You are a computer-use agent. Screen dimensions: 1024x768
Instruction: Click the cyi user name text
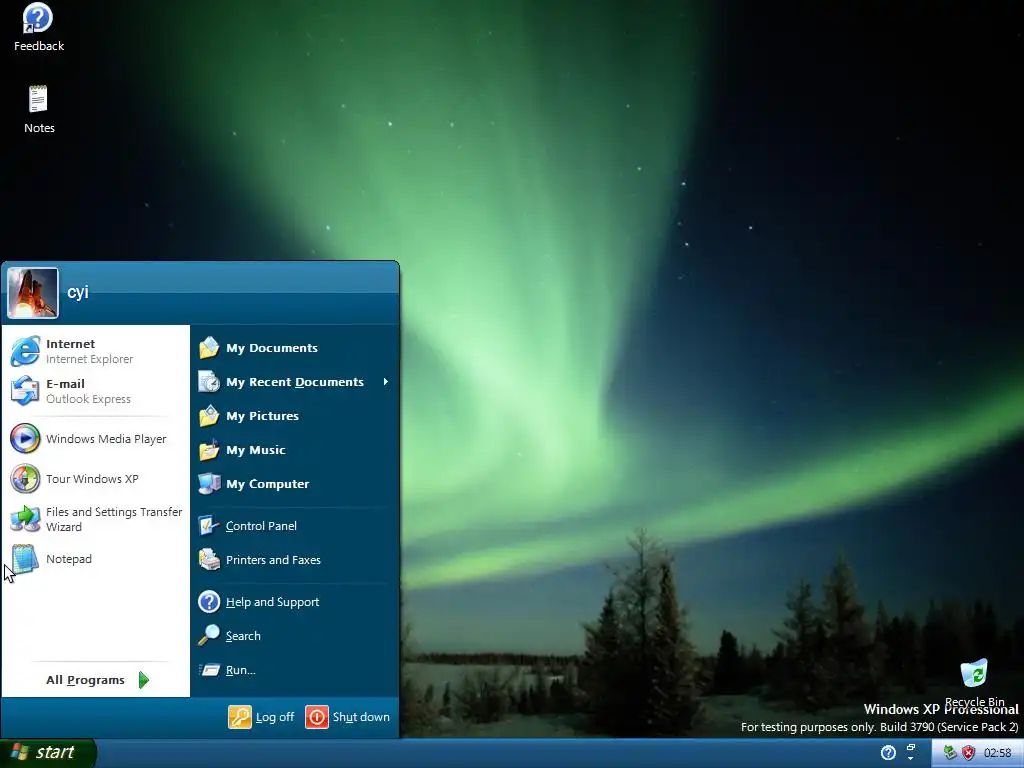click(78, 292)
